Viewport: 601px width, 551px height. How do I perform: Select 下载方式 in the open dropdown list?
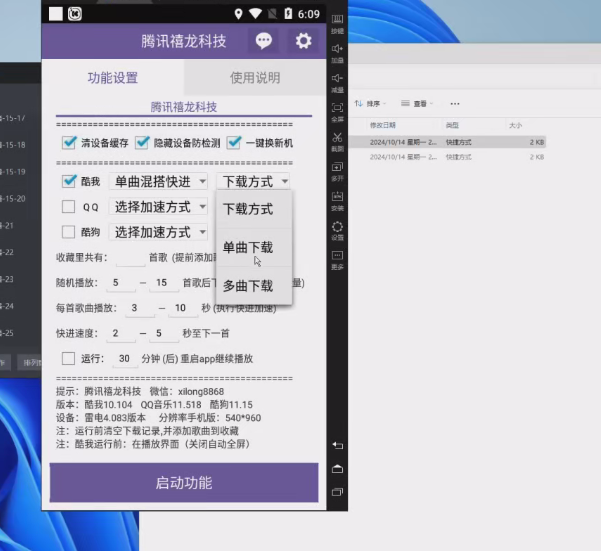(x=254, y=209)
